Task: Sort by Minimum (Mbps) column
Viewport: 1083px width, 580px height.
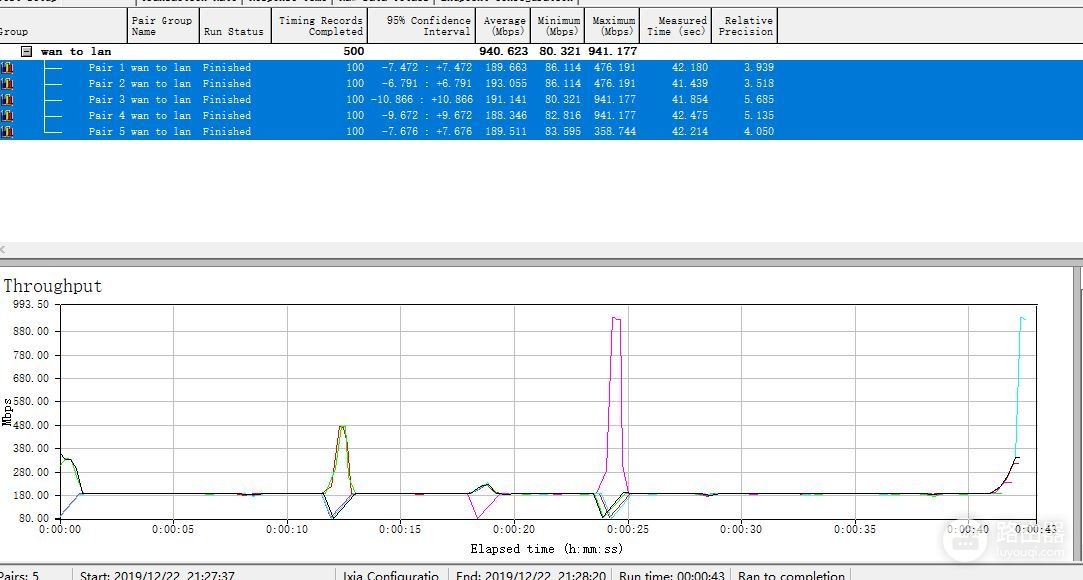Action: coord(557,26)
